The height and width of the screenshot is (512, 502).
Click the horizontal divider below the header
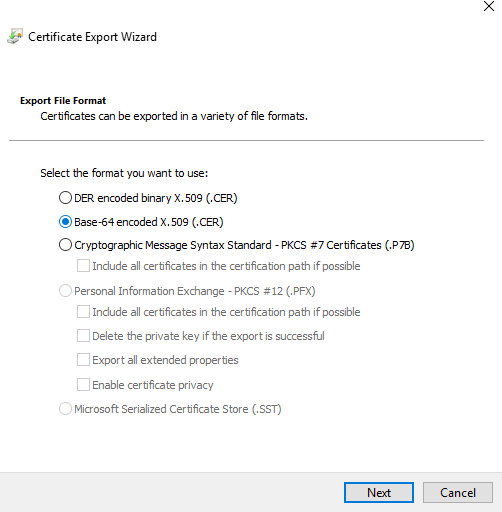(246, 141)
